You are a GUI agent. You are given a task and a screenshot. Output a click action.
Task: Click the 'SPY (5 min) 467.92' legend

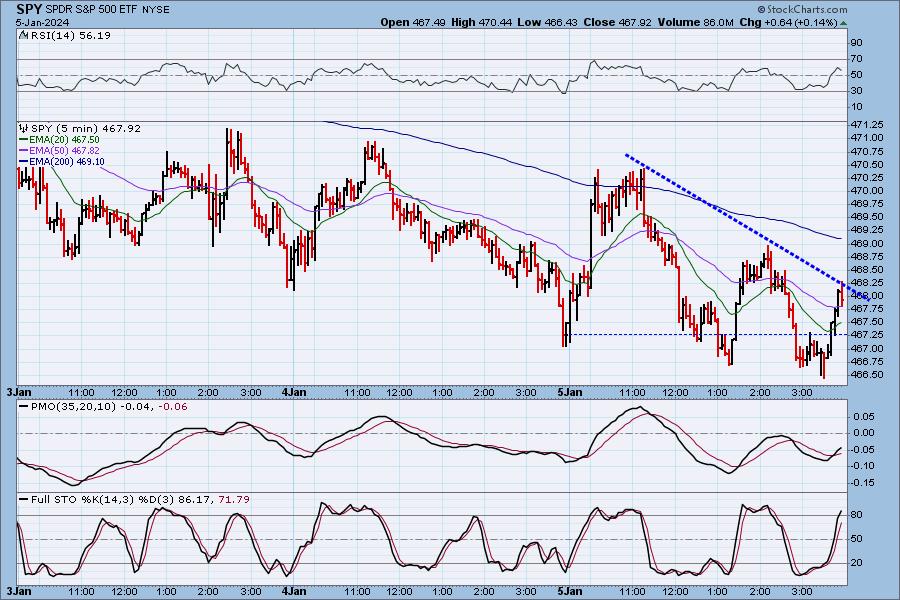(x=86, y=129)
